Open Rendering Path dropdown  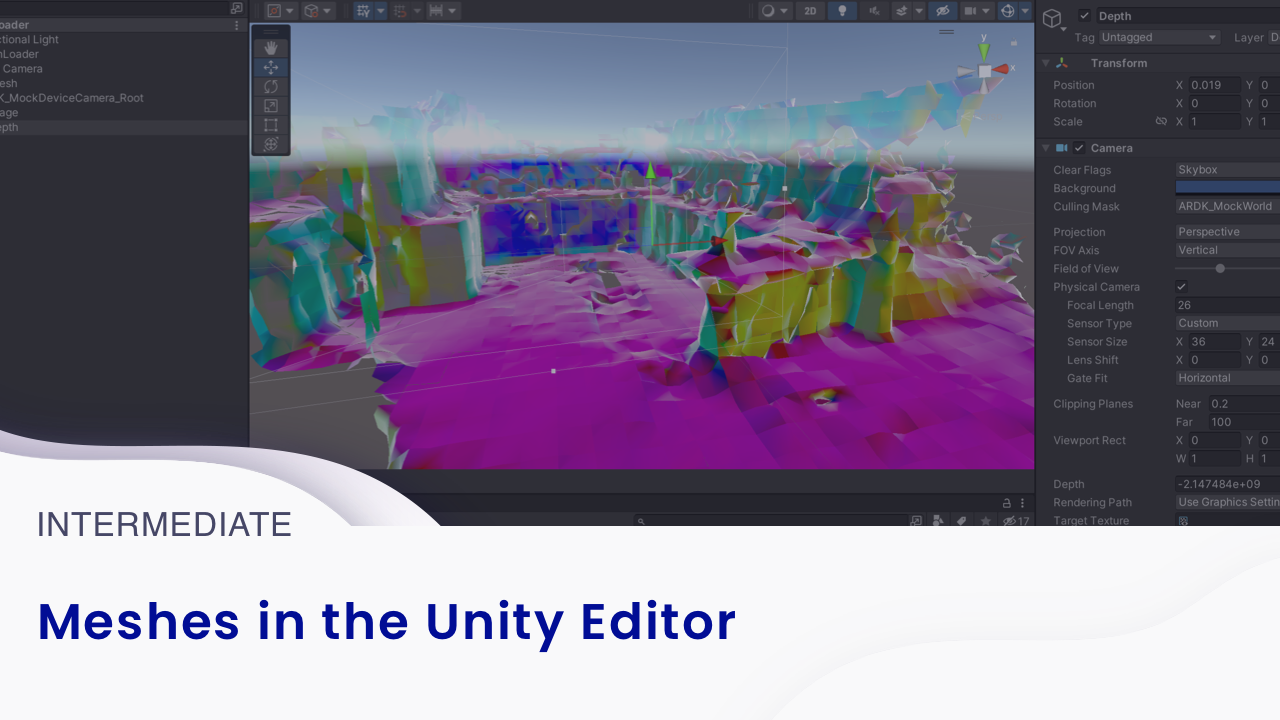coord(1227,502)
